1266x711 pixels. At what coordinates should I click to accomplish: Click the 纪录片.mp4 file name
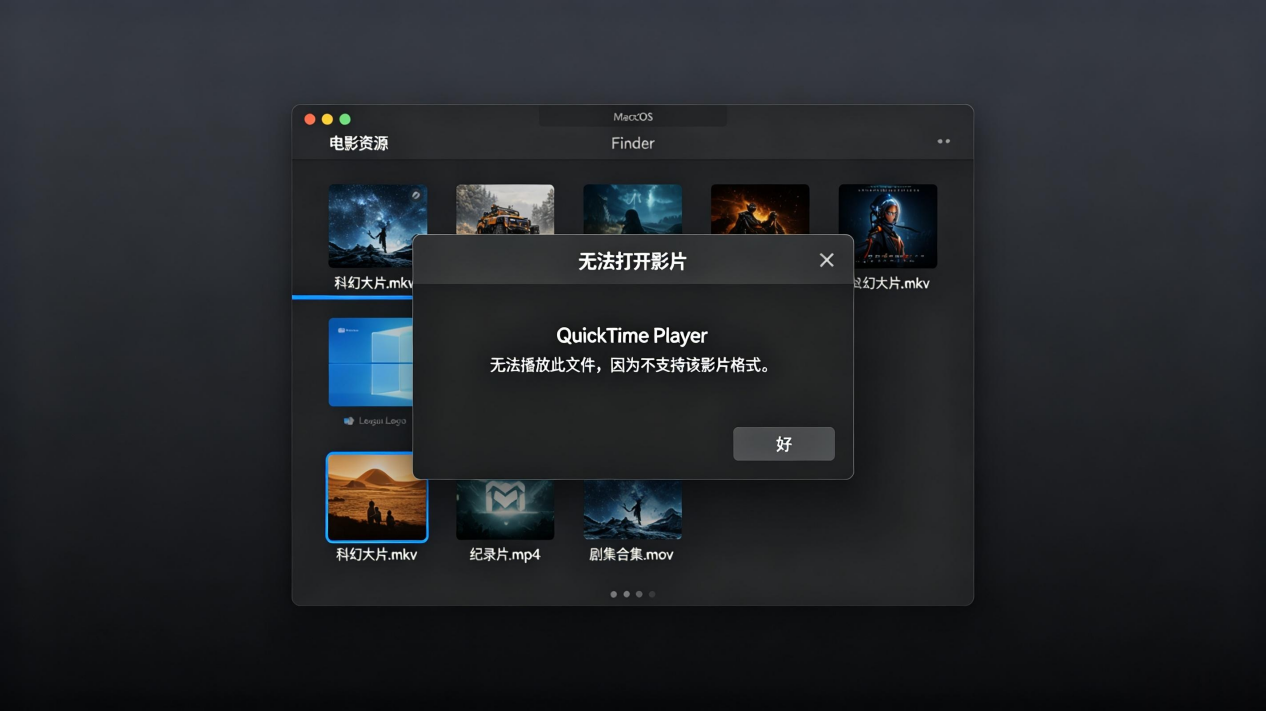coord(505,554)
